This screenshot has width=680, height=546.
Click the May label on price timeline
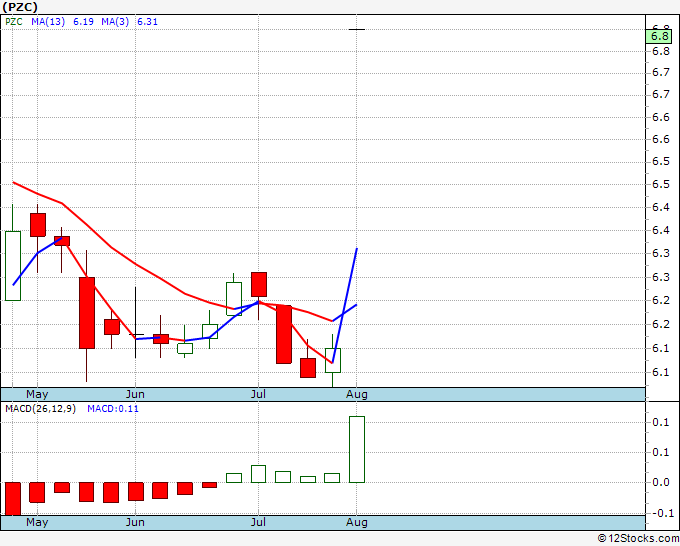[x=37, y=394]
